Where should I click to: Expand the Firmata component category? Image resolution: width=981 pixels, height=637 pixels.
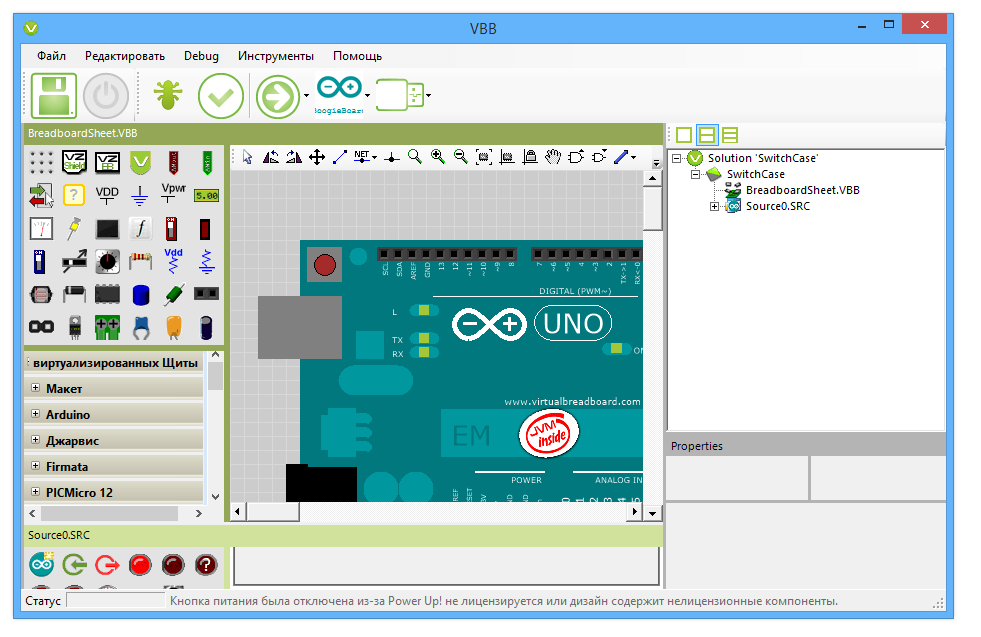pyautogui.click(x=38, y=466)
